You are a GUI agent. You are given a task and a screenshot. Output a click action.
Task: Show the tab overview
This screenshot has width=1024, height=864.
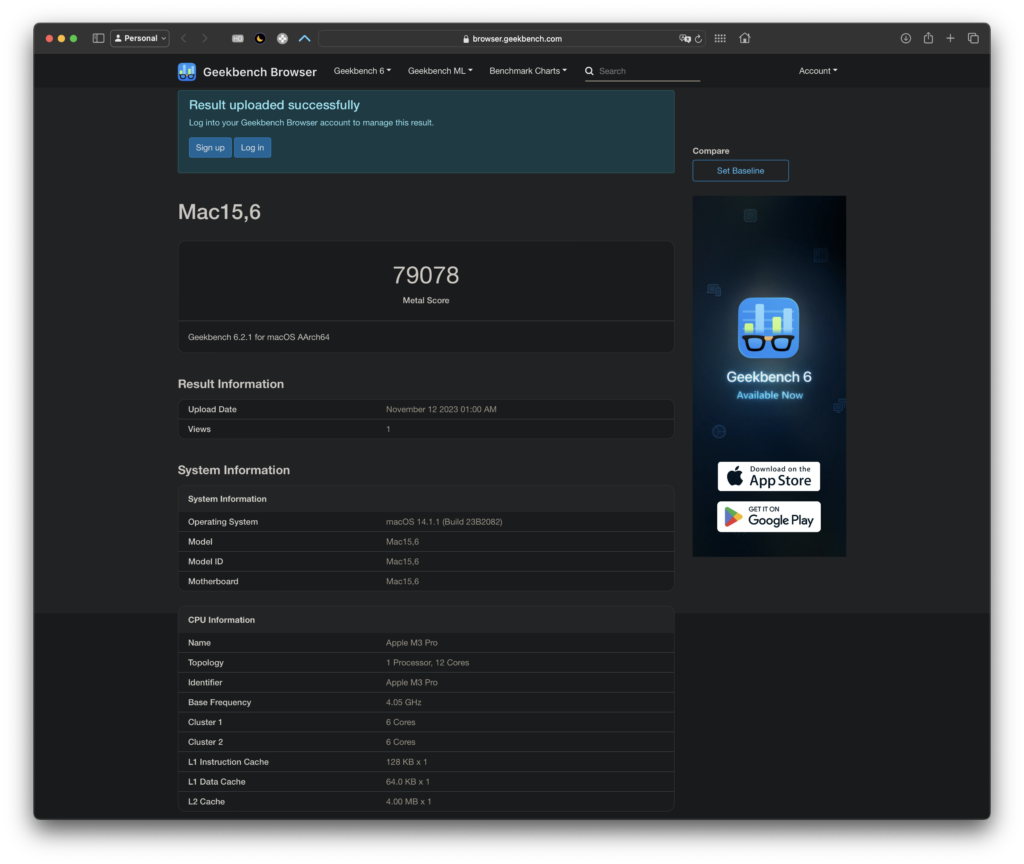click(x=973, y=38)
